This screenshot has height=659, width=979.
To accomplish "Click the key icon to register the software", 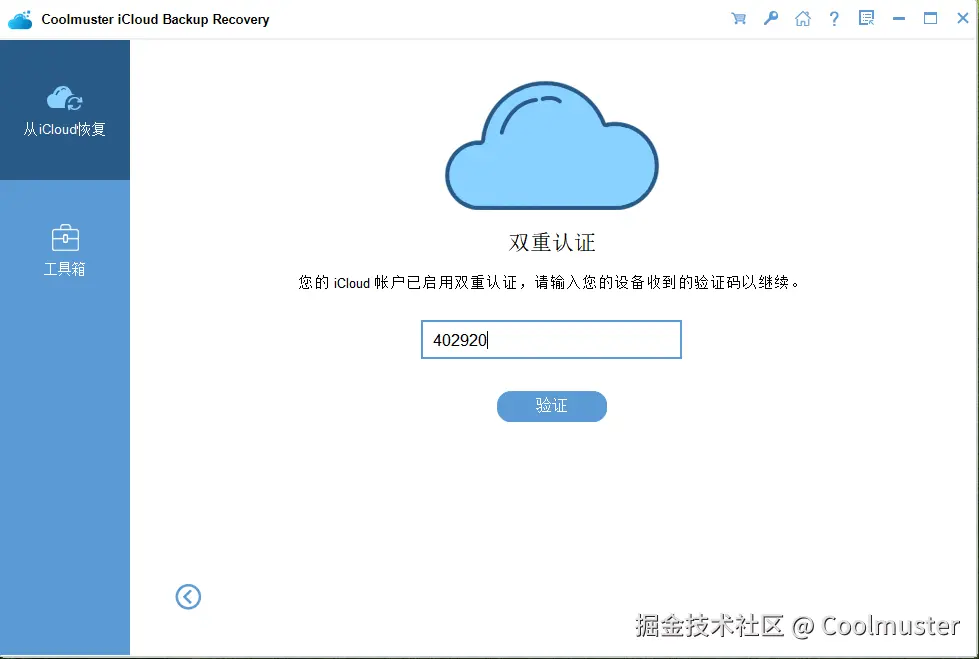I will (770, 17).
